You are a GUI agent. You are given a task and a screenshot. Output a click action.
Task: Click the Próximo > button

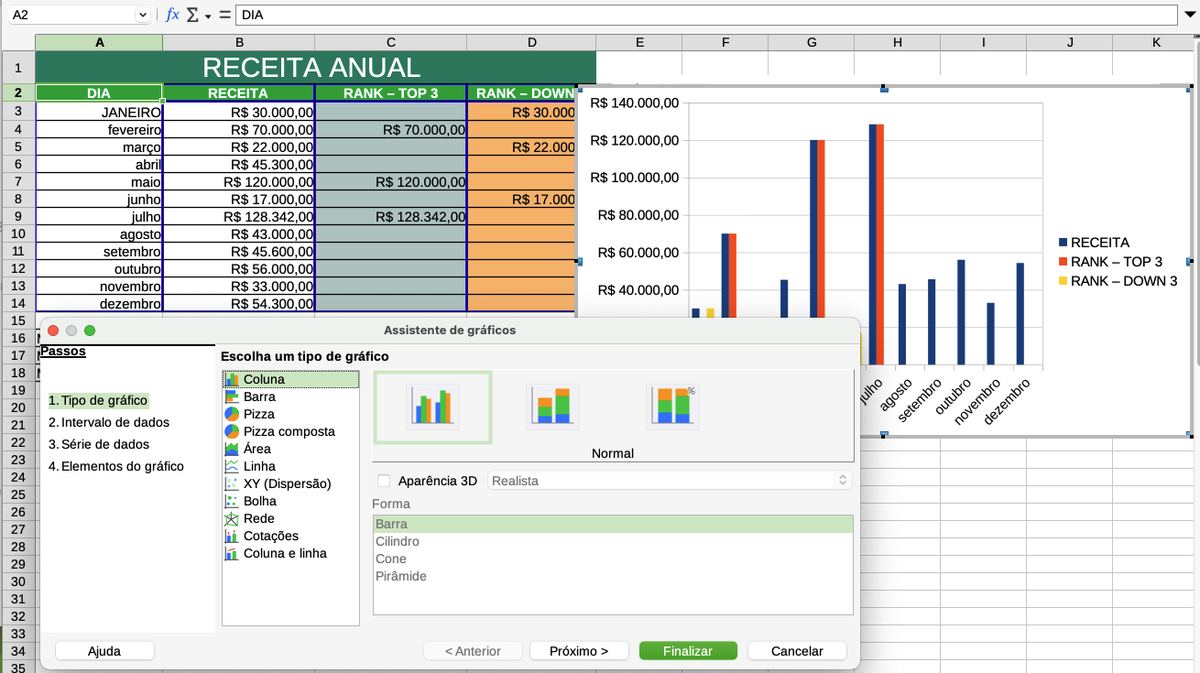coord(579,651)
